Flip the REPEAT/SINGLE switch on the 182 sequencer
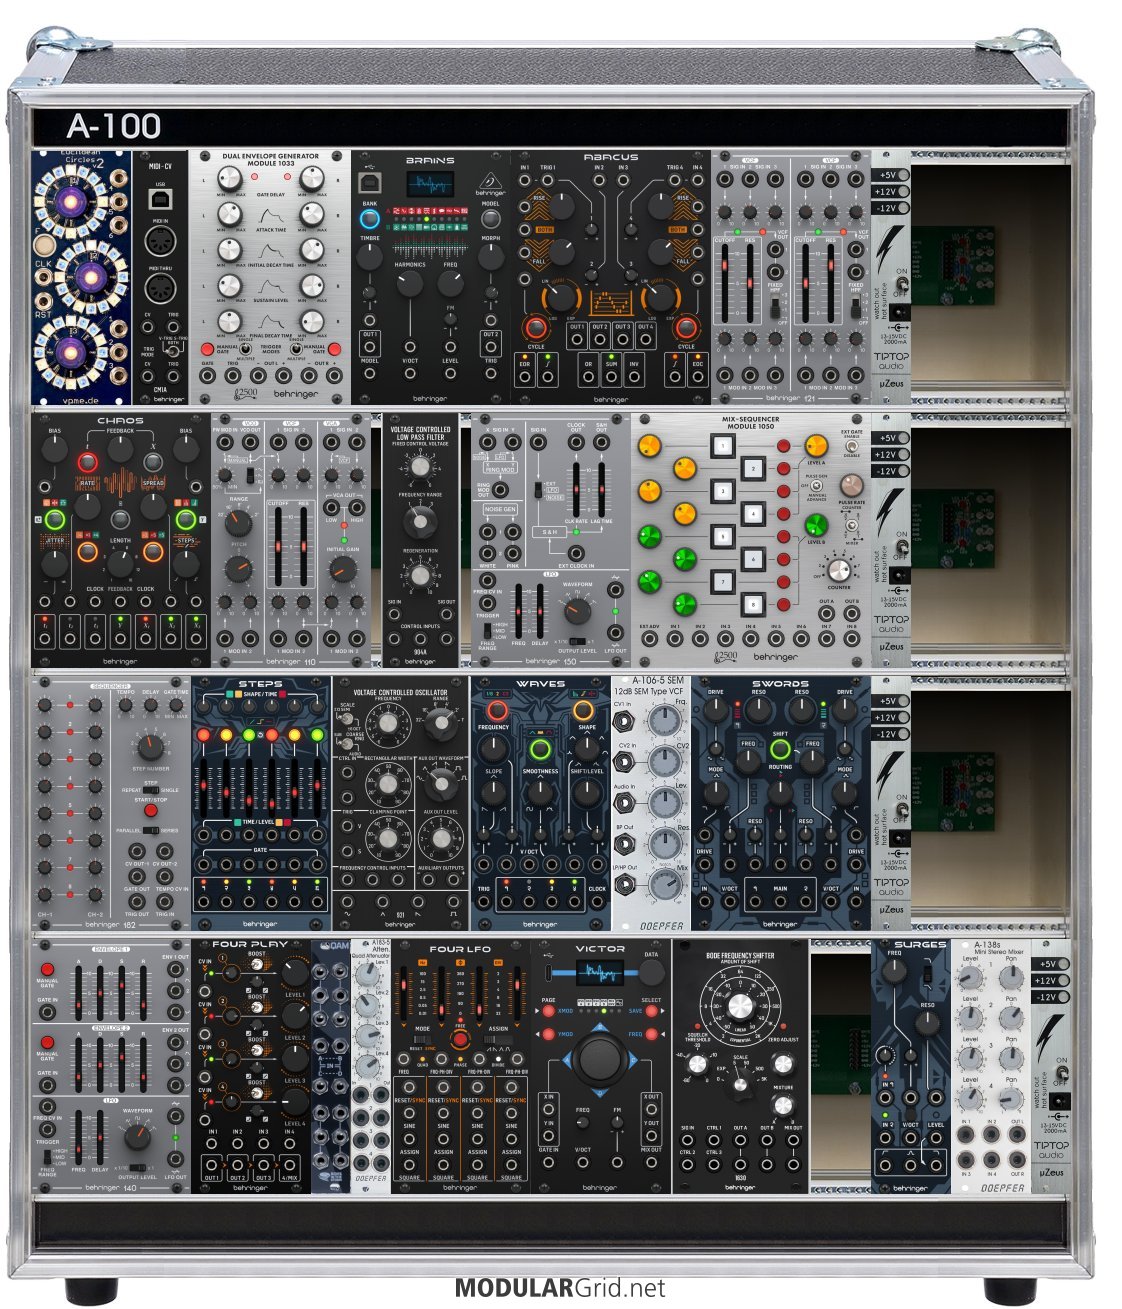1122x1309 pixels. click(150, 789)
